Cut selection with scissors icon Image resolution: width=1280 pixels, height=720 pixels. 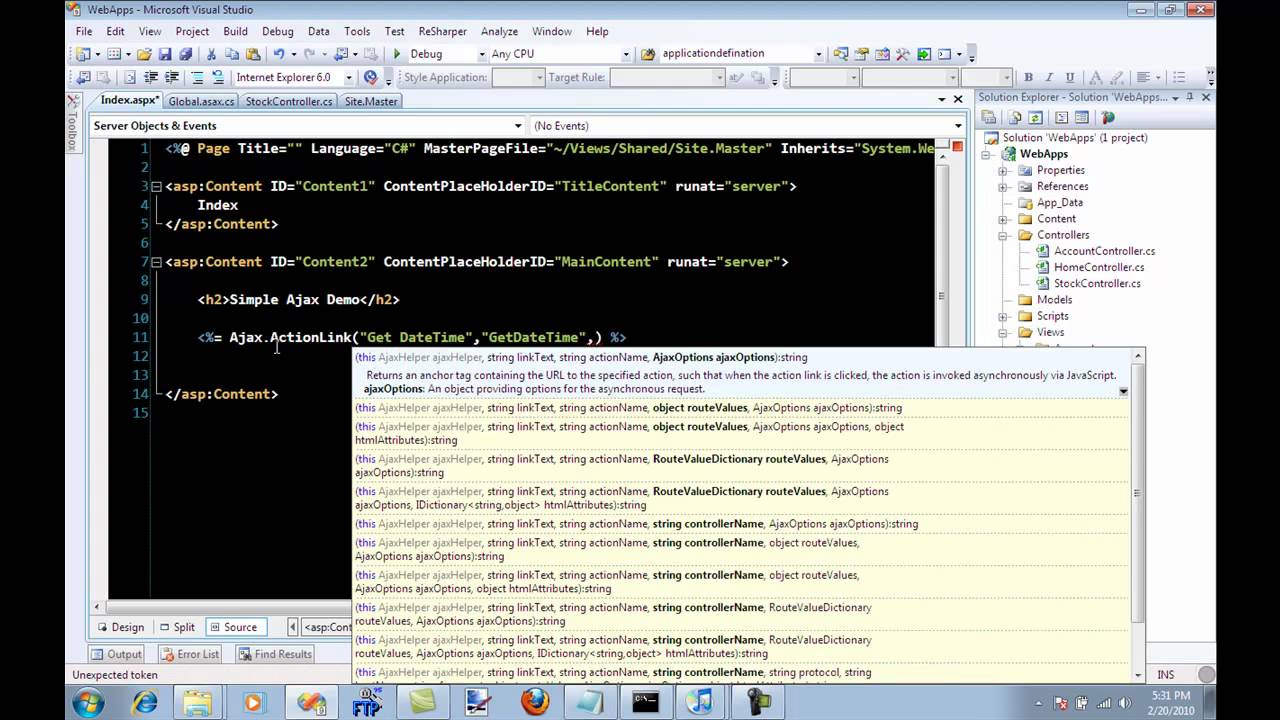pos(211,54)
